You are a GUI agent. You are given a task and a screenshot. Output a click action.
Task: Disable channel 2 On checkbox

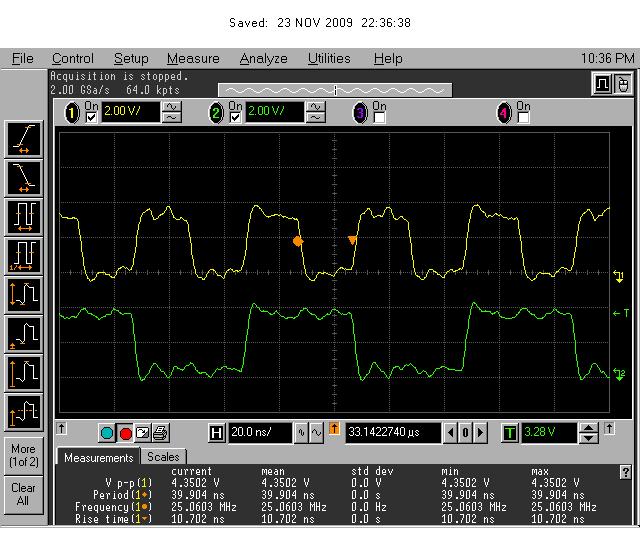(x=235, y=117)
